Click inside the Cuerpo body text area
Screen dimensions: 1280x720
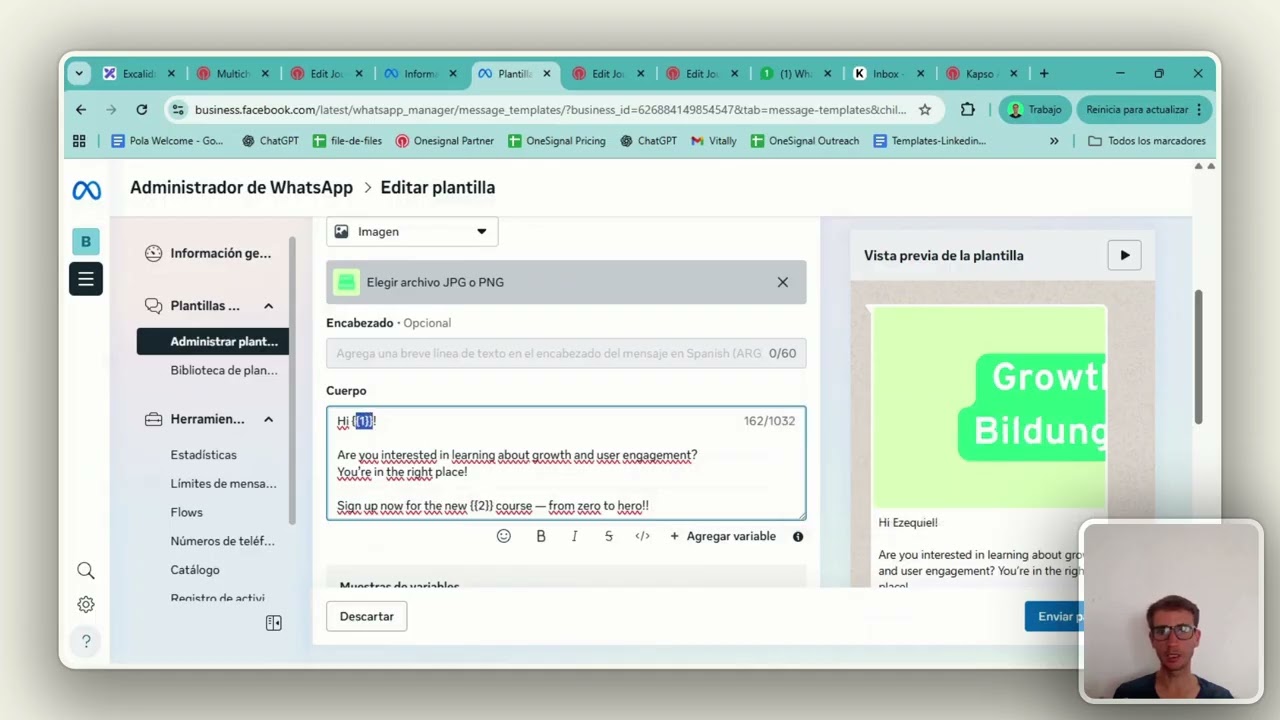point(566,463)
